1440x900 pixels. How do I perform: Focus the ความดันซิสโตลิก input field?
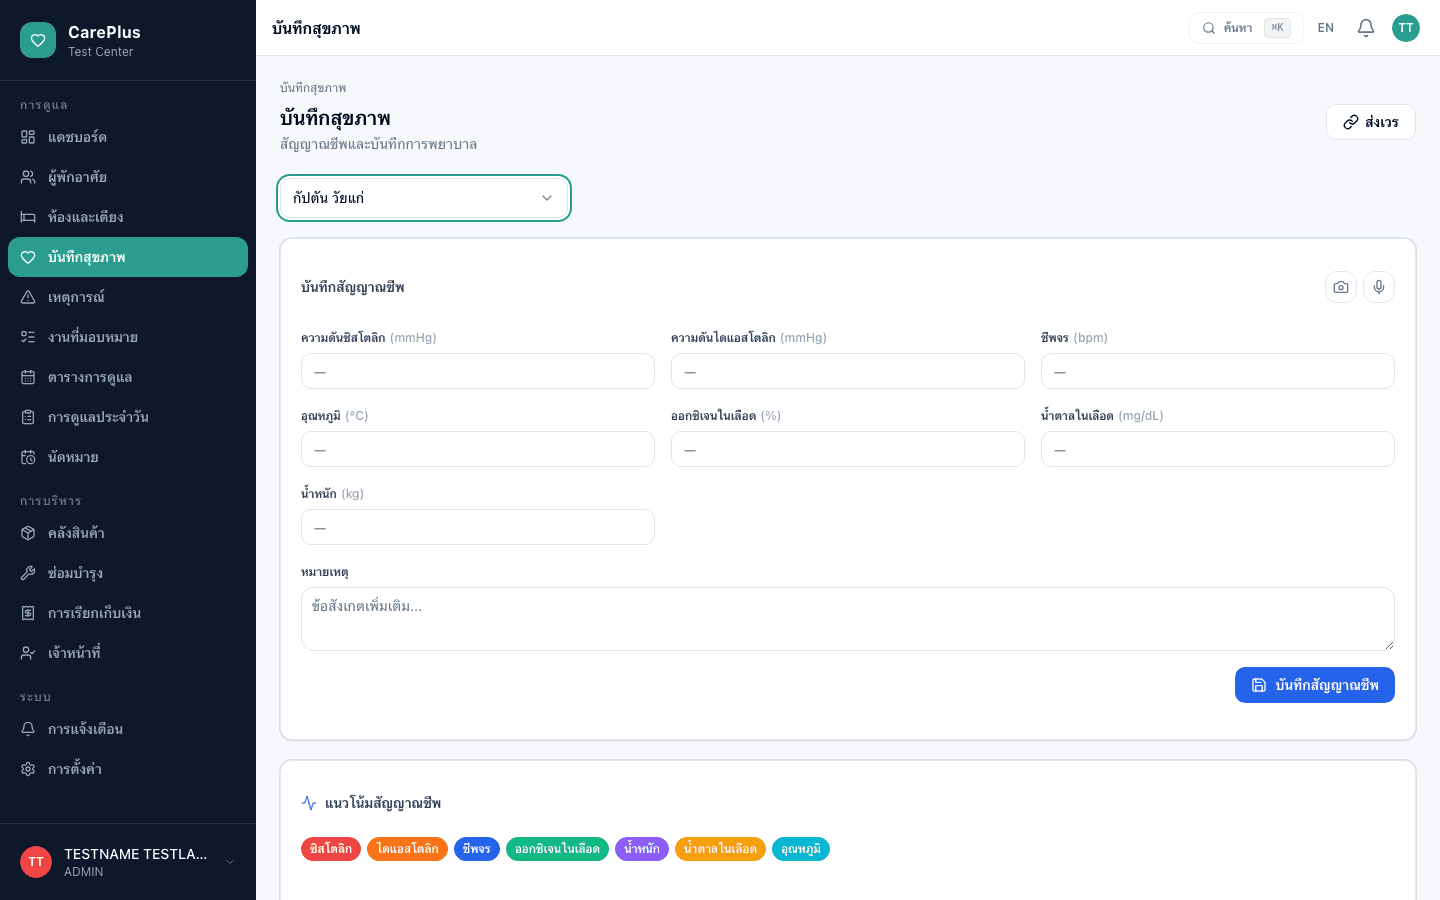tap(478, 371)
